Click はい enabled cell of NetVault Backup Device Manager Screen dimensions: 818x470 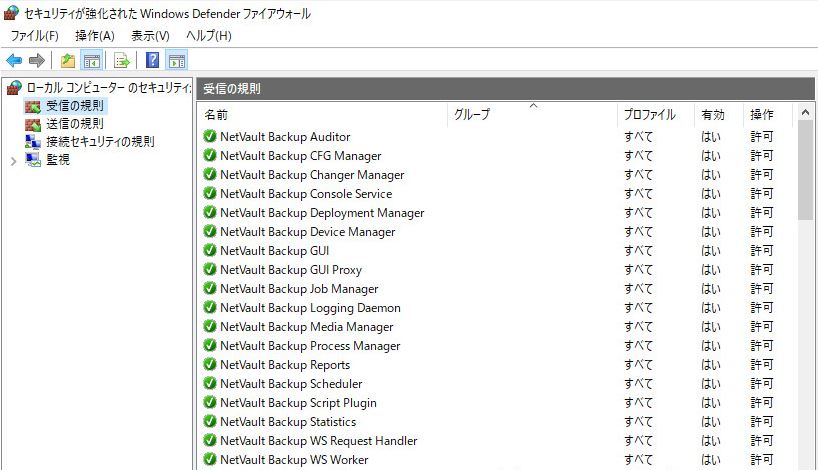pyautogui.click(x=711, y=232)
